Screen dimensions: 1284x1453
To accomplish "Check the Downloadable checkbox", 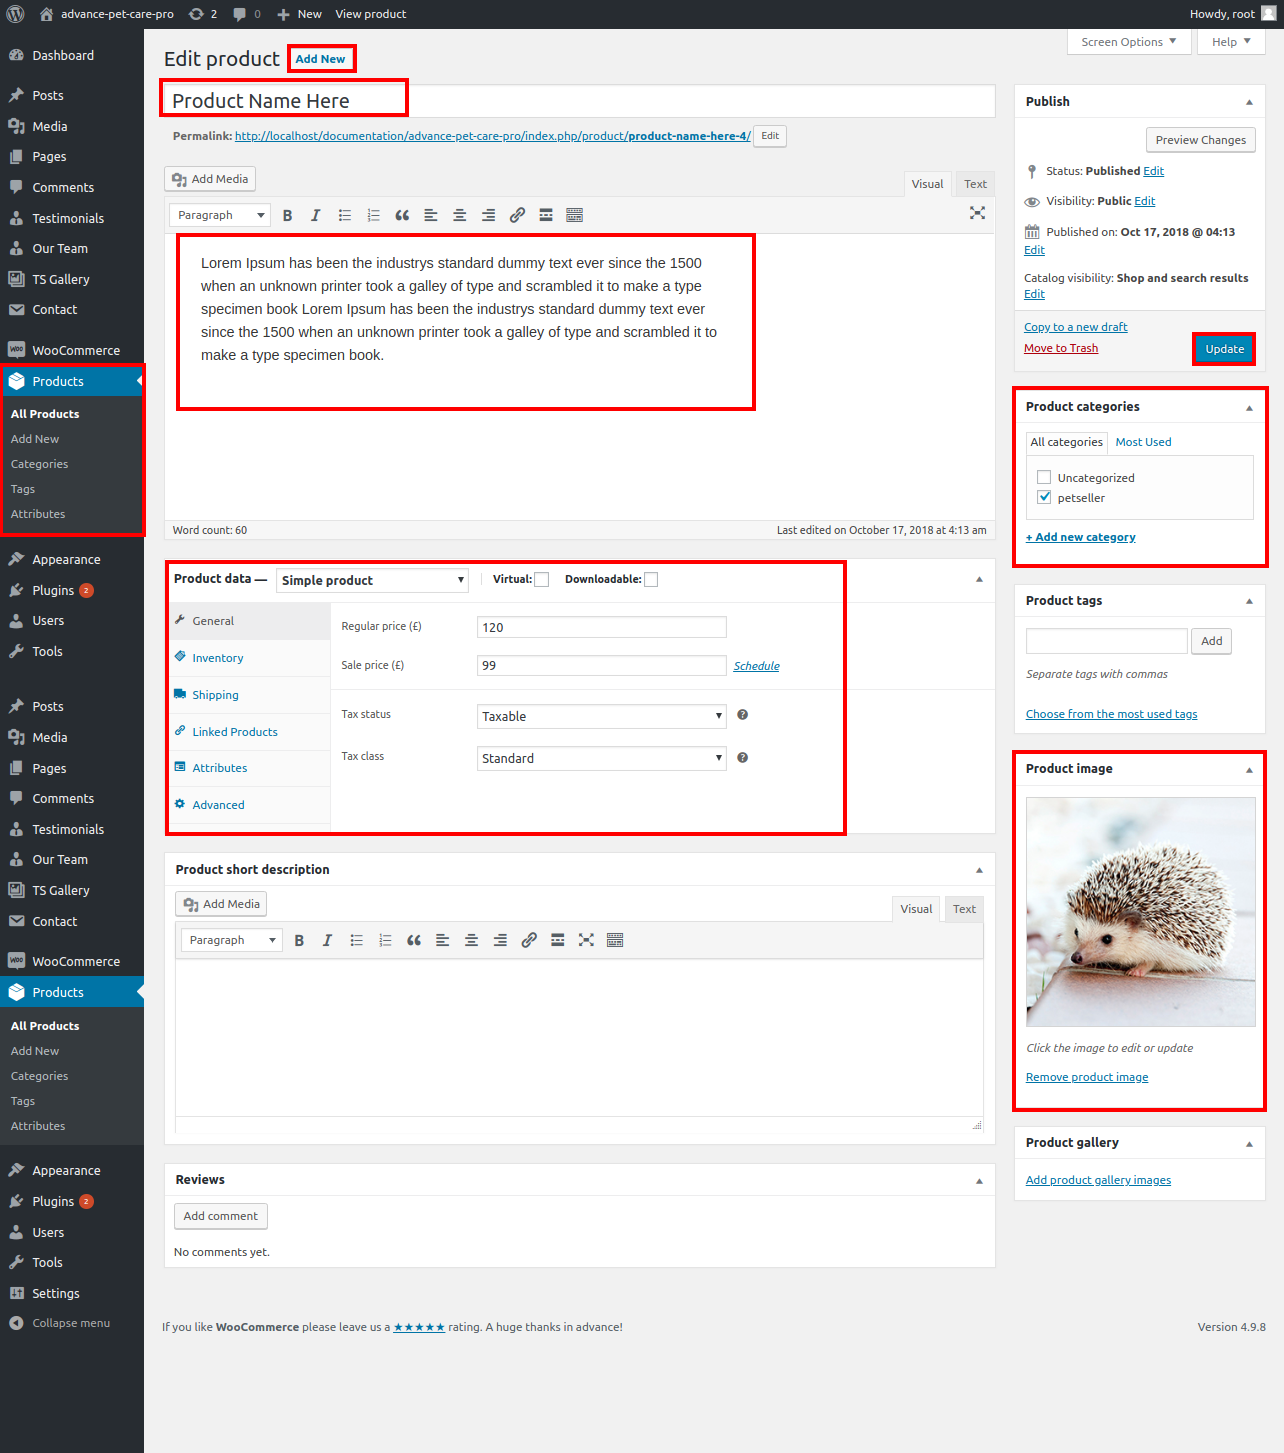I will 651,580.
